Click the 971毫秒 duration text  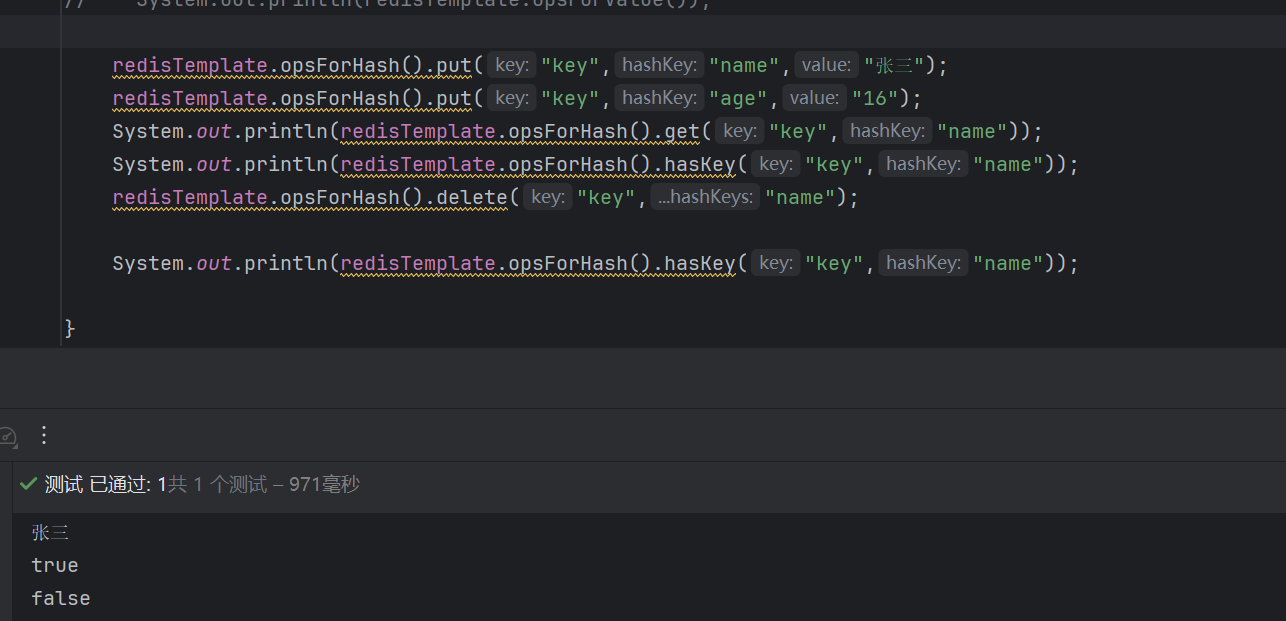[x=325, y=483]
